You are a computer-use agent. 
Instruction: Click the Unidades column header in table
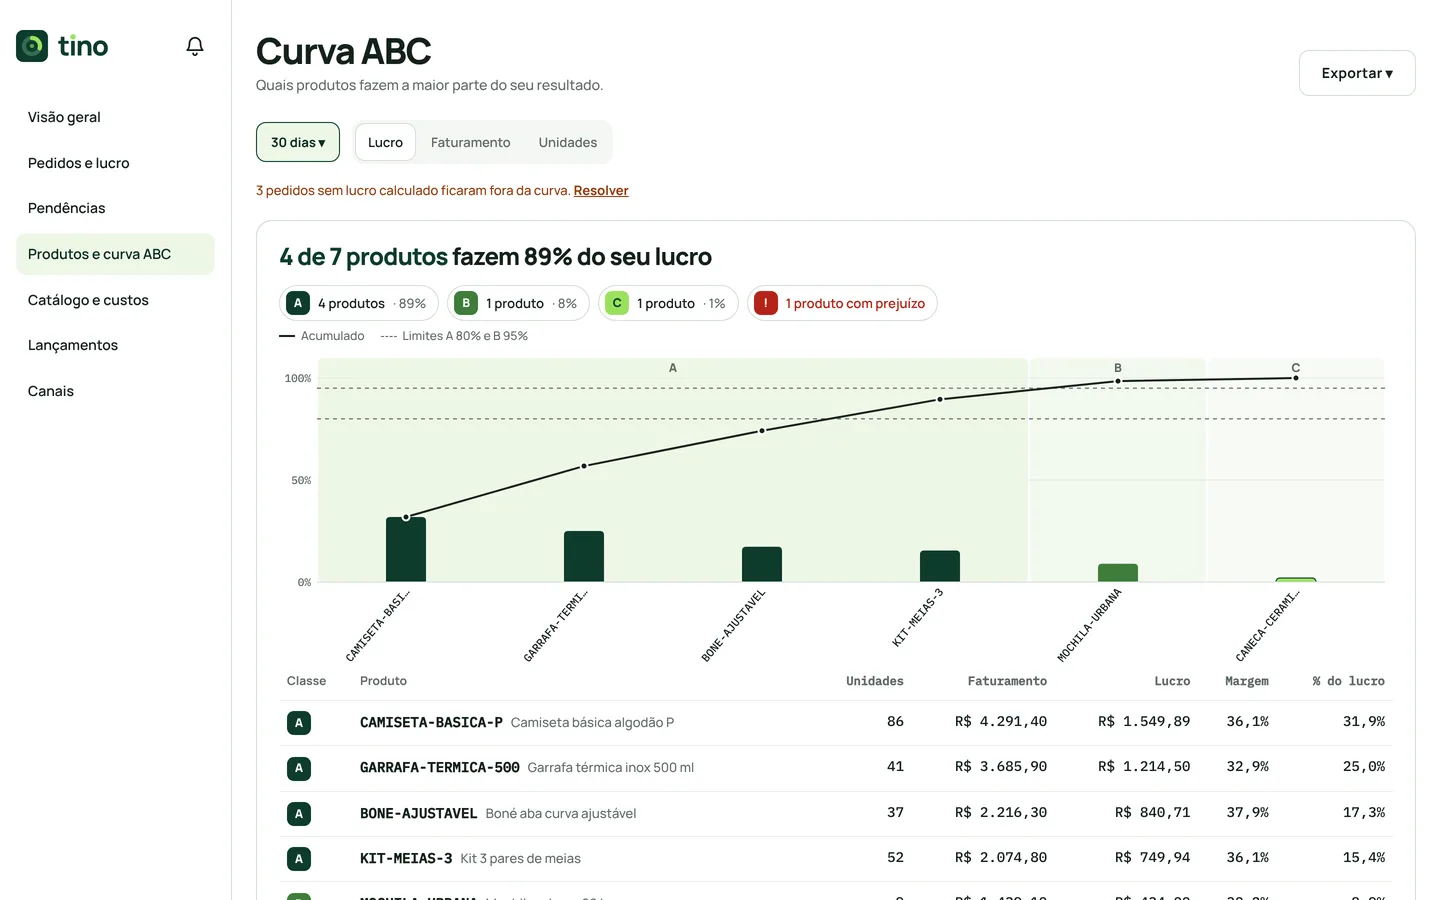pos(874,681)
